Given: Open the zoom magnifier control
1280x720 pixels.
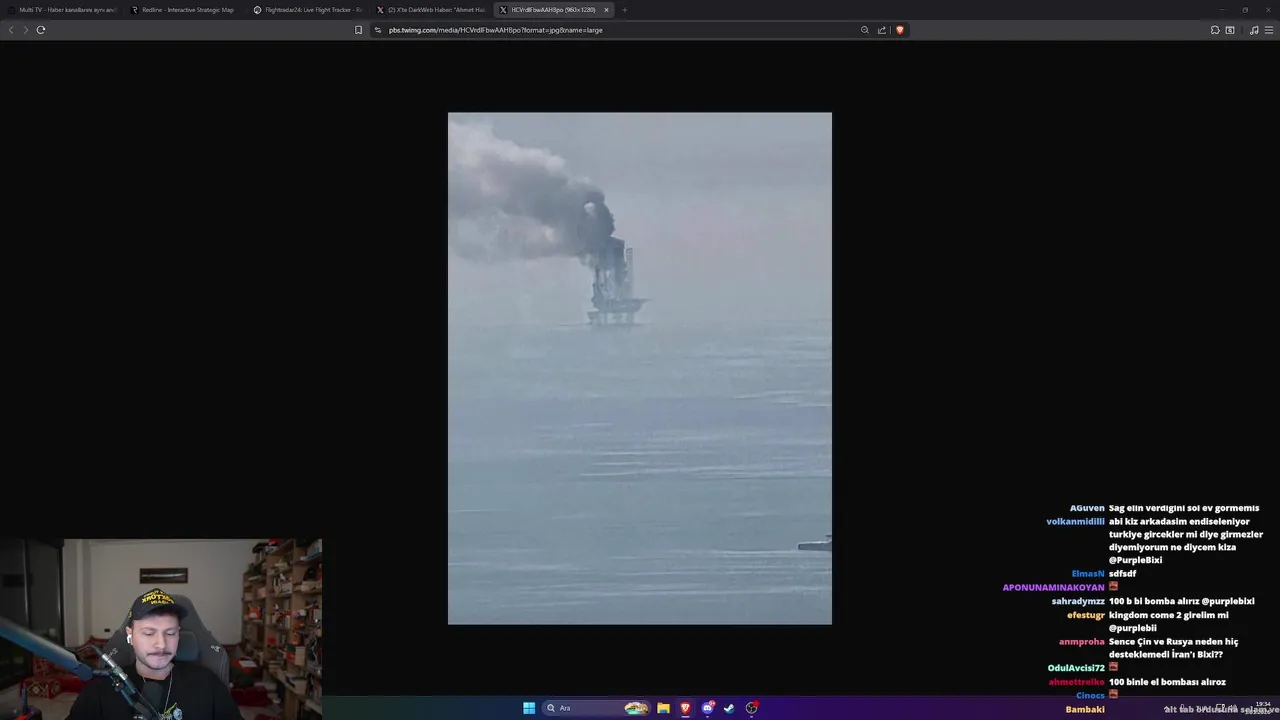Looking at the screenshot, I should coord(865,30).
